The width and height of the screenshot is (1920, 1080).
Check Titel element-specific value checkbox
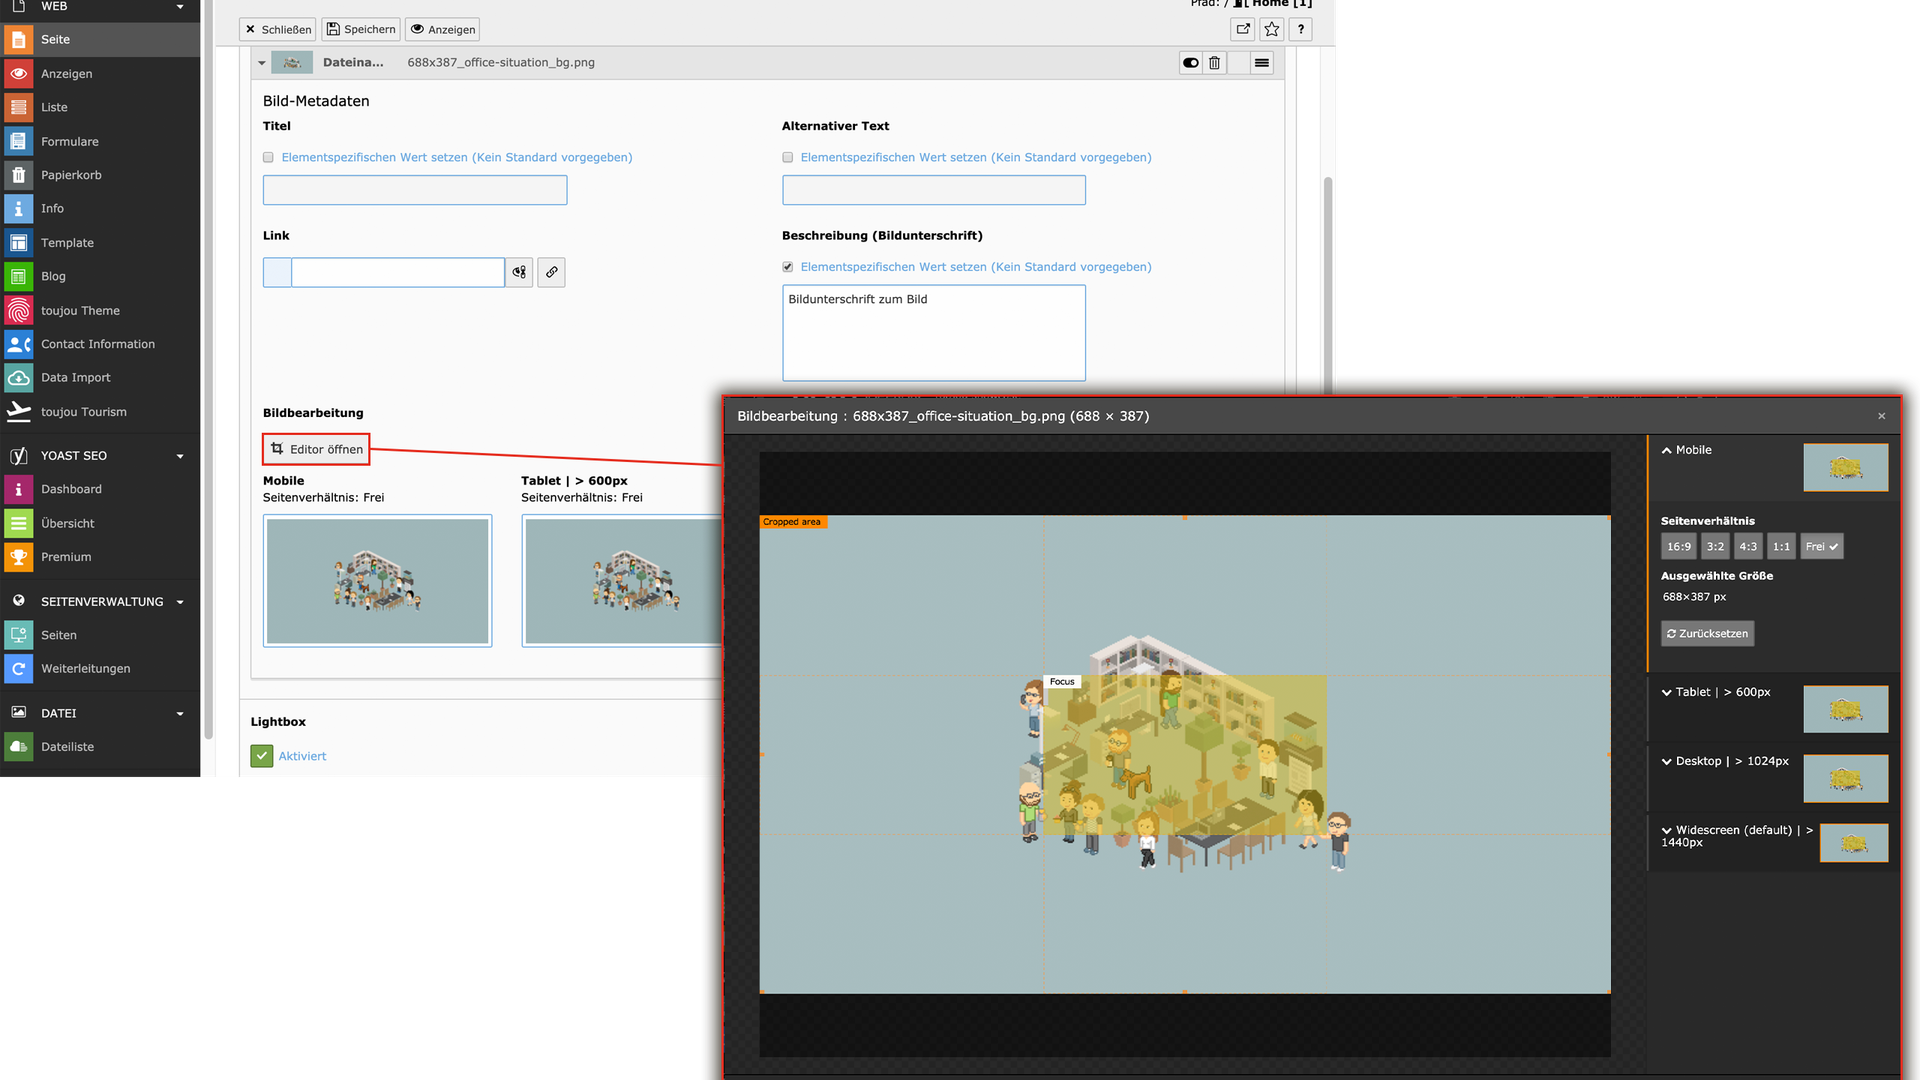point(268,158)
